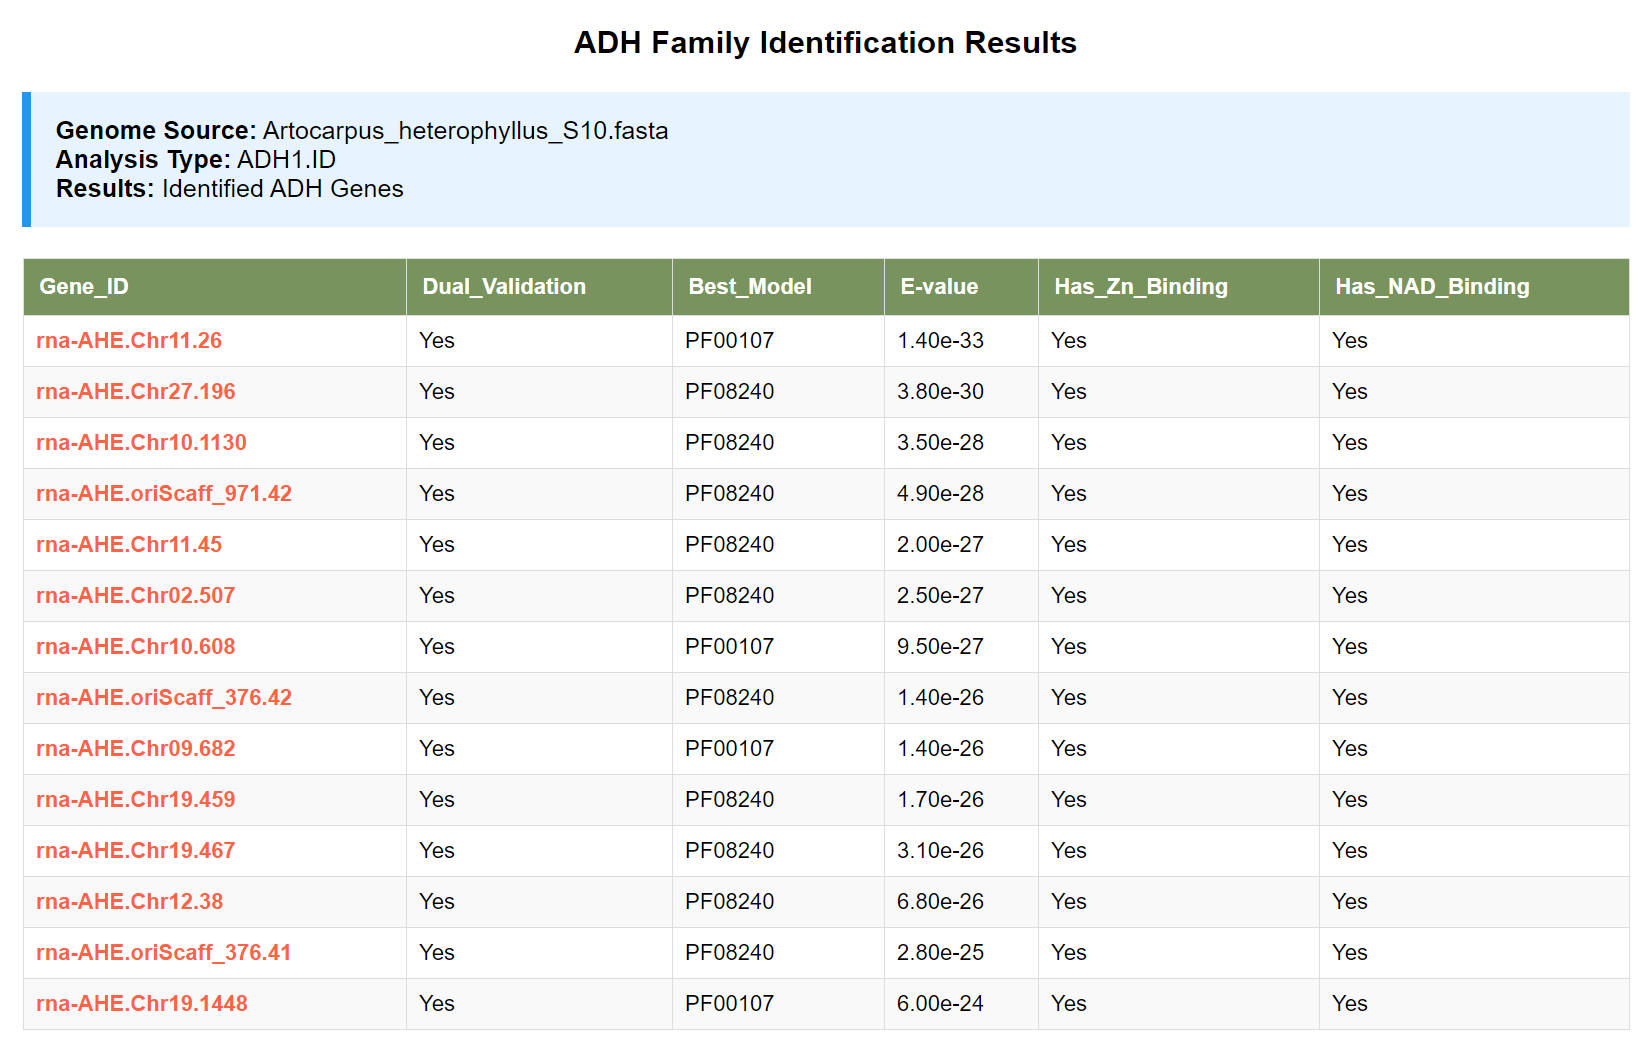Select the rna-AHE.Chr02.507 gene
The height and width of the screenshot is (1050, 1649).
(136, 596)
